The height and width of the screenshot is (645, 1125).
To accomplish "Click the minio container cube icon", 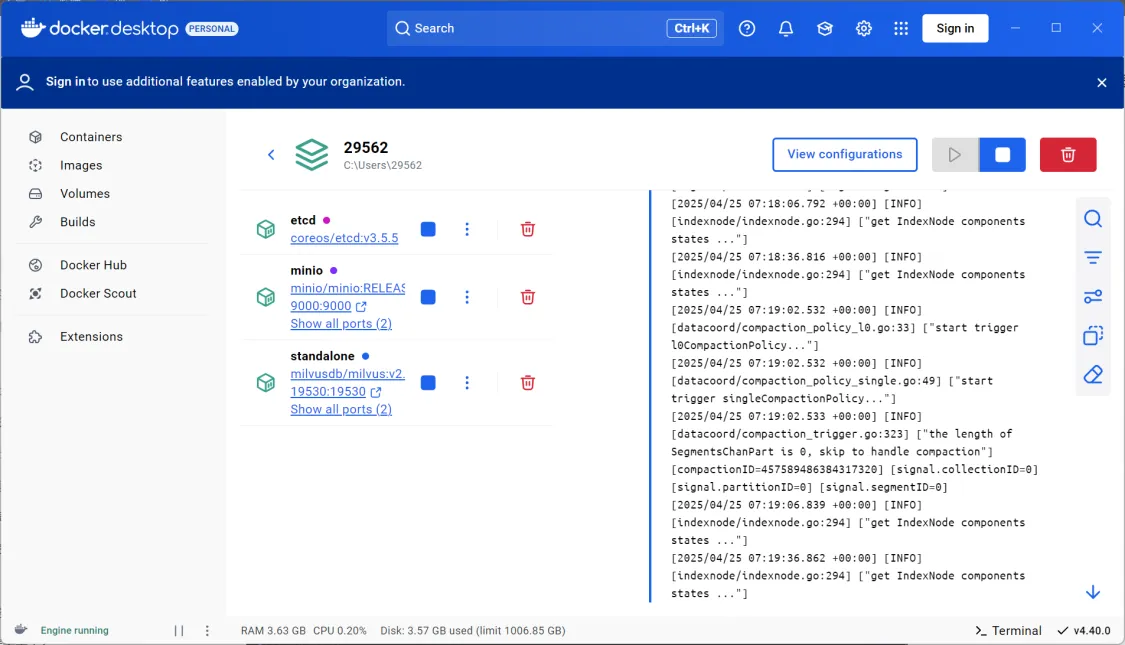I will 265,297.
